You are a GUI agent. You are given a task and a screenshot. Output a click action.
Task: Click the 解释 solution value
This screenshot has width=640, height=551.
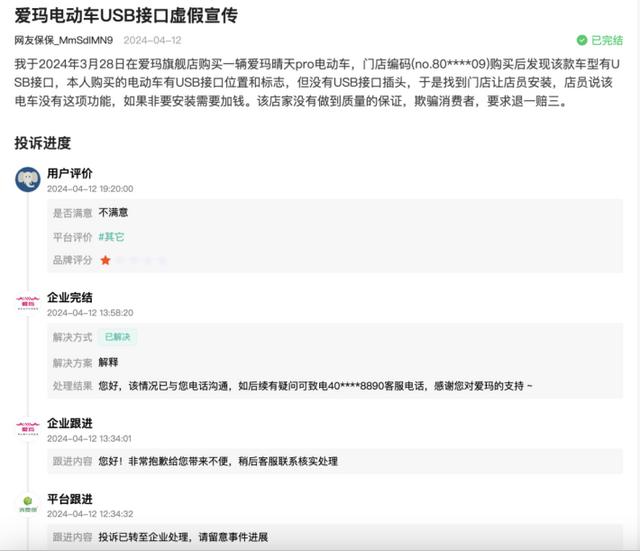pyautogui.click(x=108, y=362)
